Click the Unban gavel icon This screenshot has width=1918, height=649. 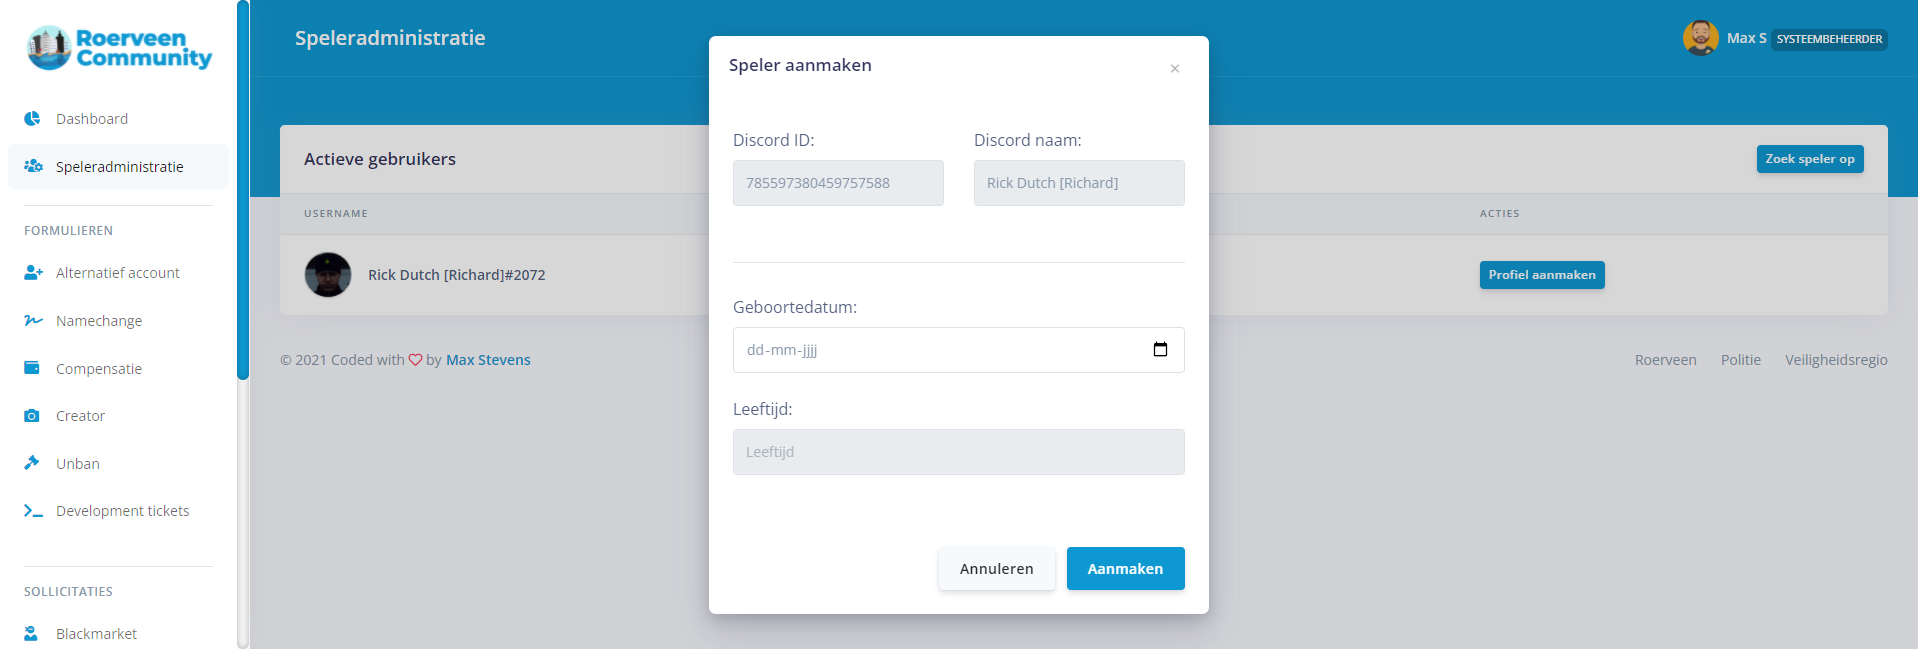(x=32, y=463)
